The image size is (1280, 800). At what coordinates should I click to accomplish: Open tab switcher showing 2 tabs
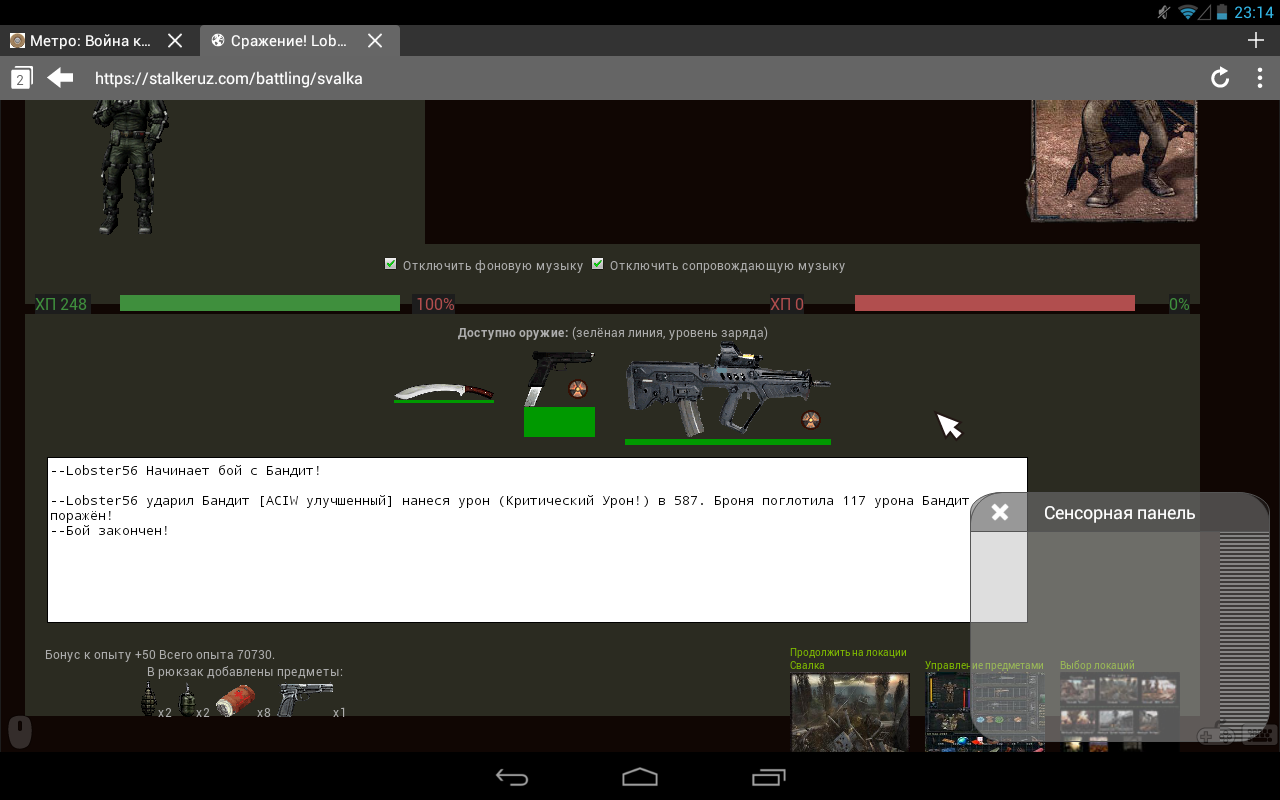[x=22, y=78]
